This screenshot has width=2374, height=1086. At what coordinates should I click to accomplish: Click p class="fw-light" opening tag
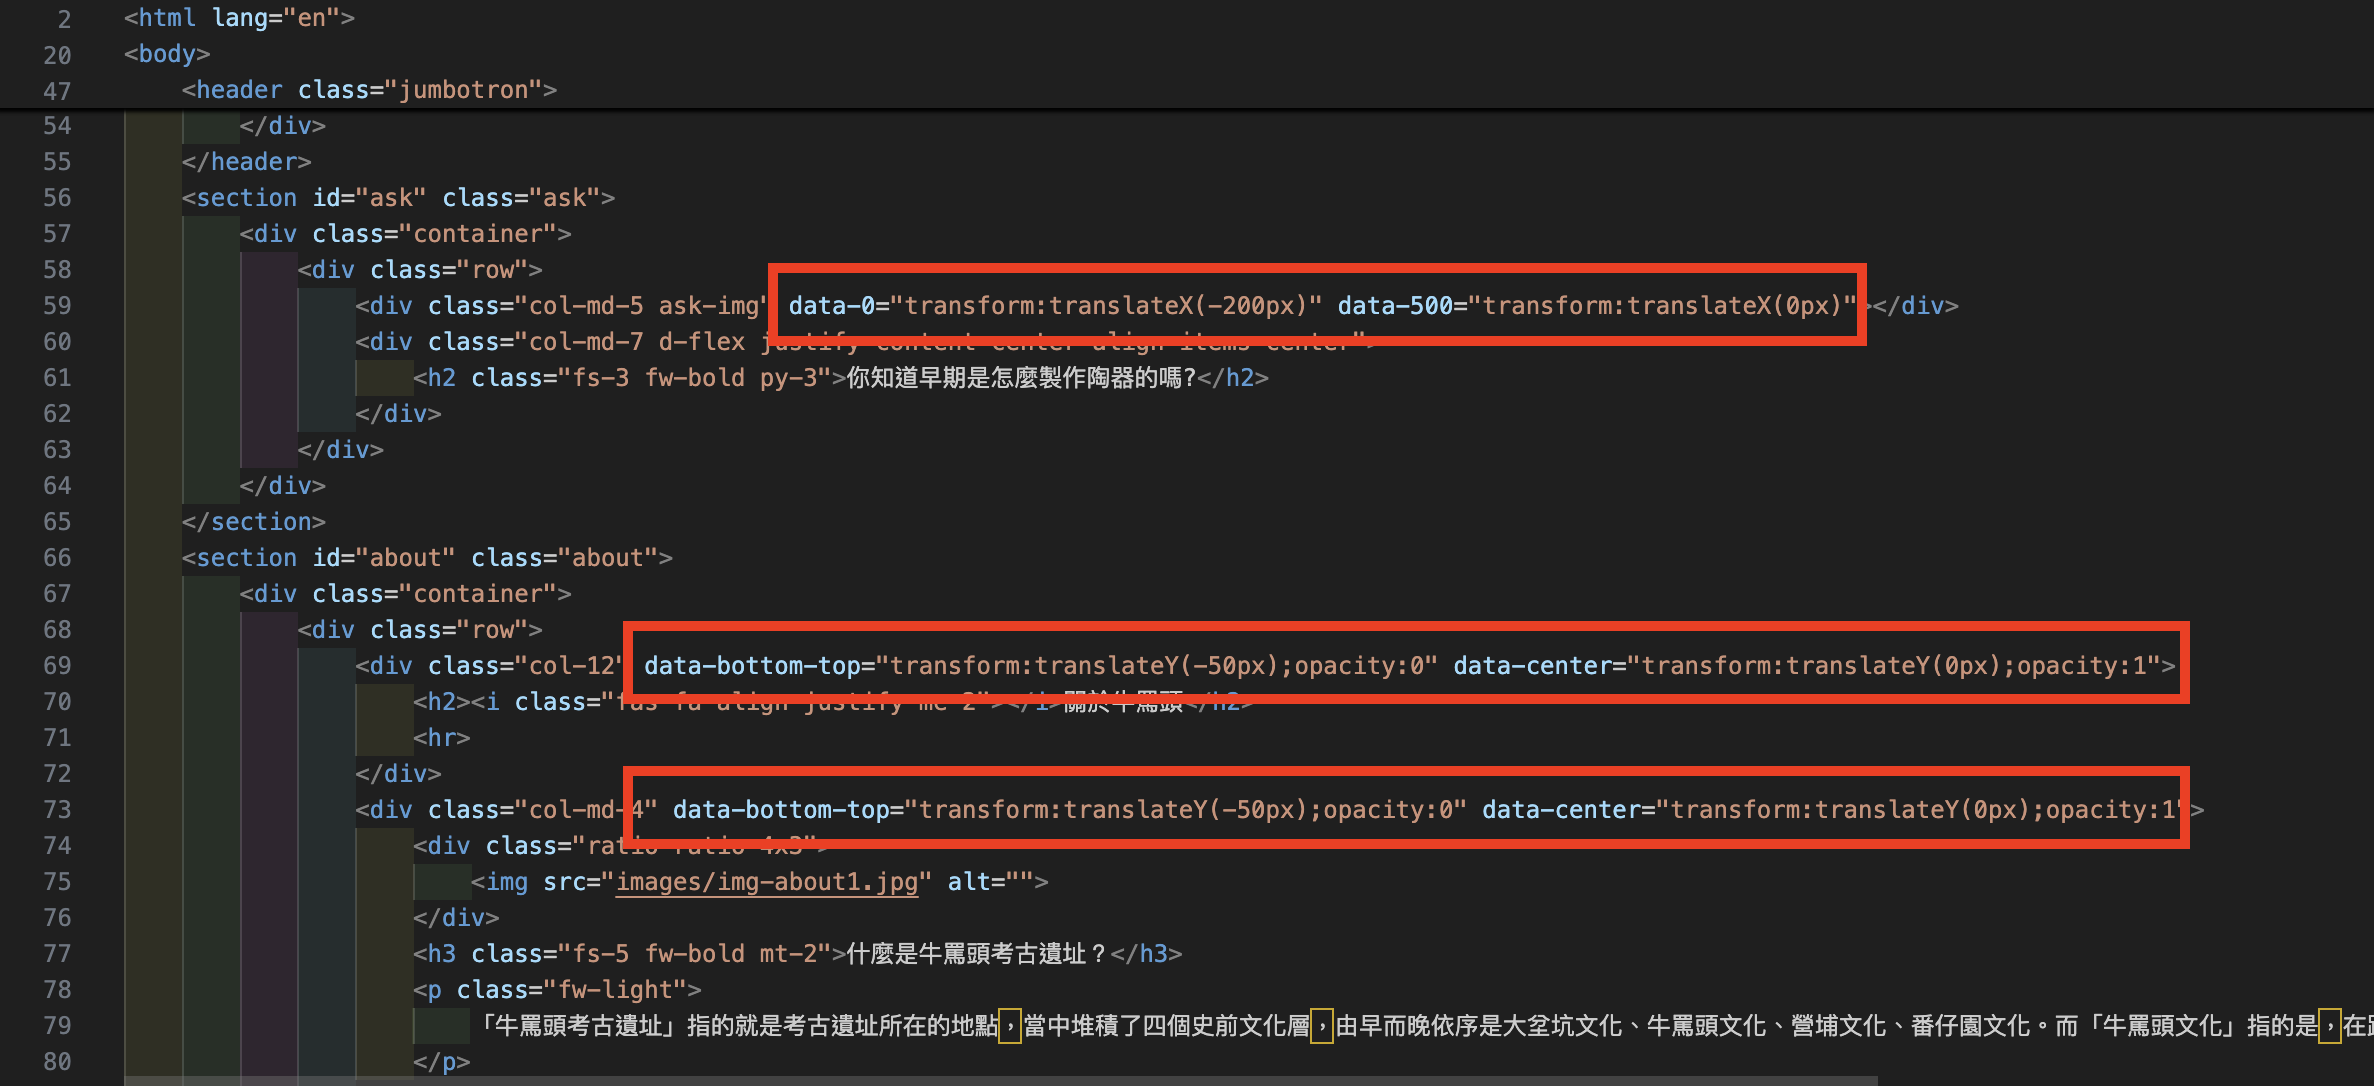click(x=557, y=990)
